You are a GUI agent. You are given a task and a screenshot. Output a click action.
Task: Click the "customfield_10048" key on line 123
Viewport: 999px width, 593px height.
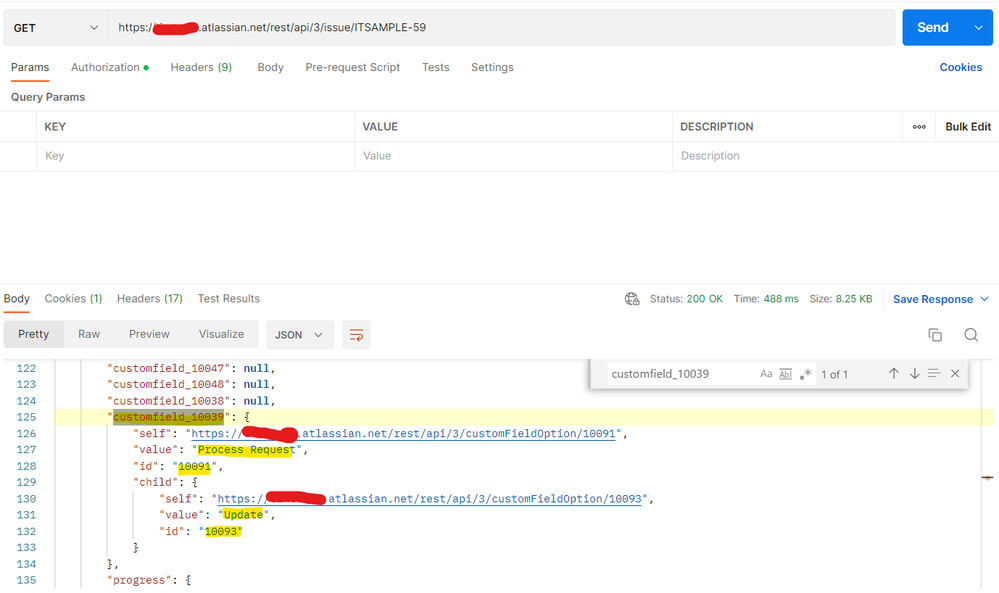pyautogui.click(x=168, y=384)
